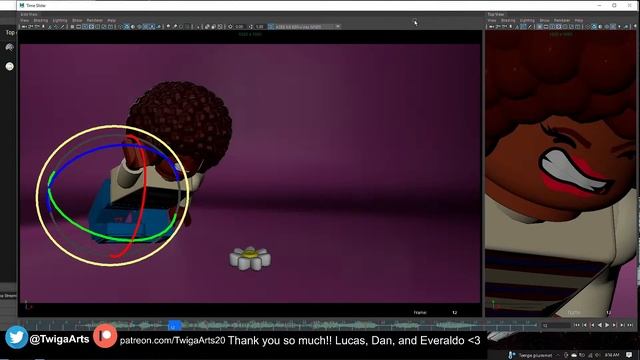
Task: Toggle Resolution Gate in left viewport toolbar
Action: click(85, 27)
